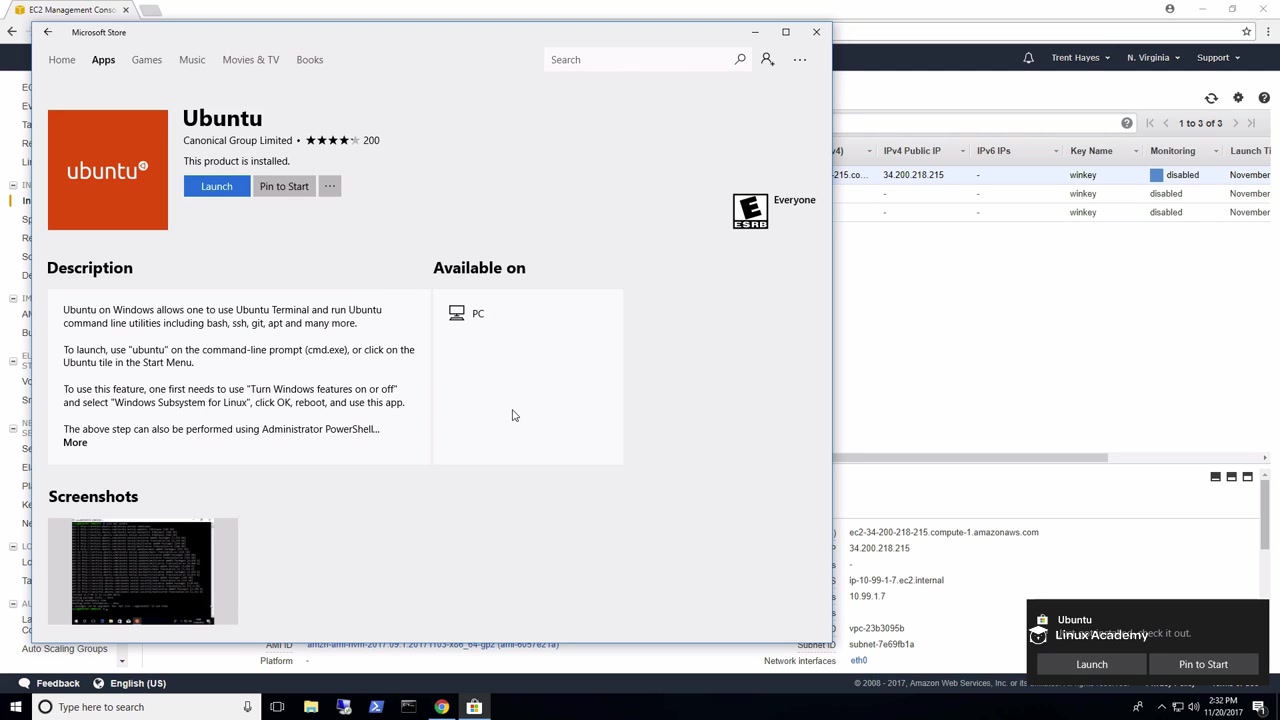
Task: Click the Ubuntu app logo tile
Action: pos(108,170)
